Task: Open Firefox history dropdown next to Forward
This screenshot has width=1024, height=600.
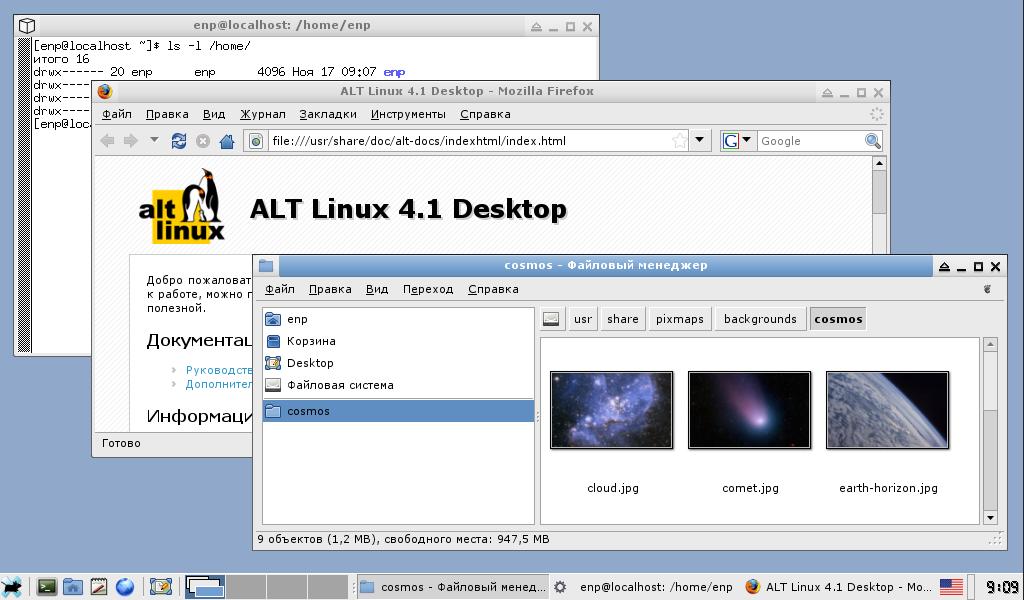Action: point(154,140)
